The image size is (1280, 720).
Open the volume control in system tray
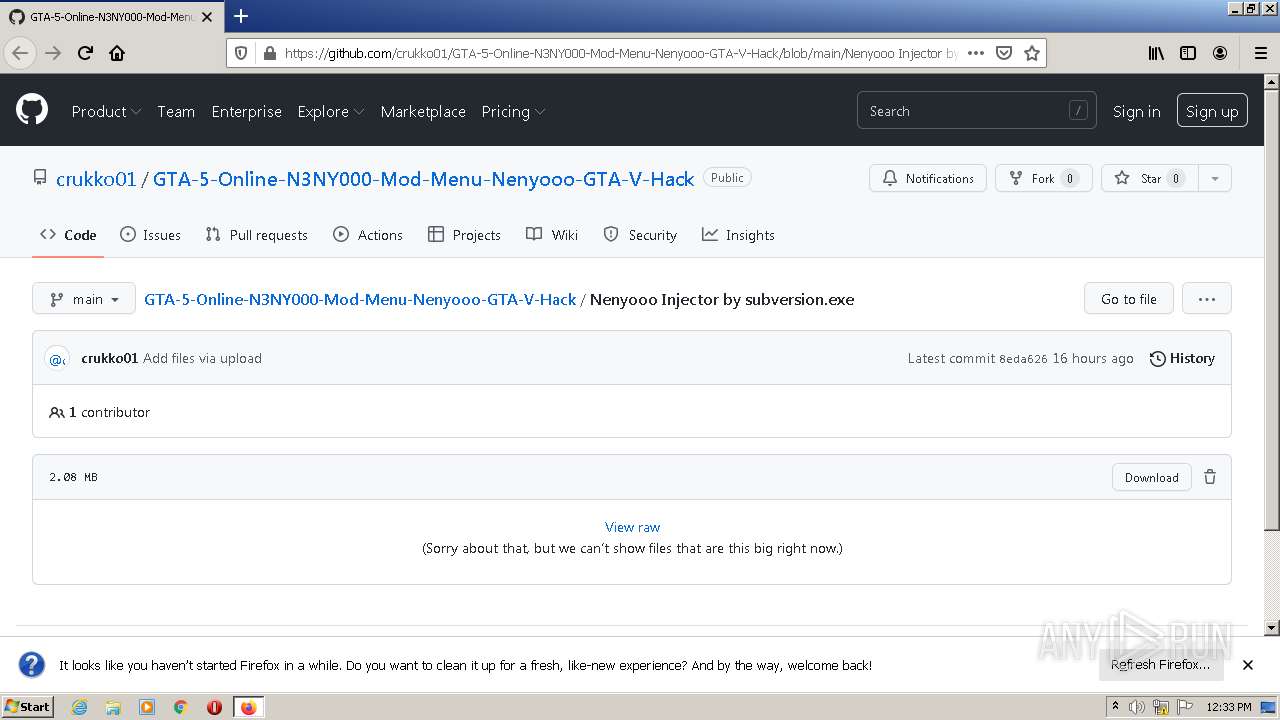[1137, 707]
